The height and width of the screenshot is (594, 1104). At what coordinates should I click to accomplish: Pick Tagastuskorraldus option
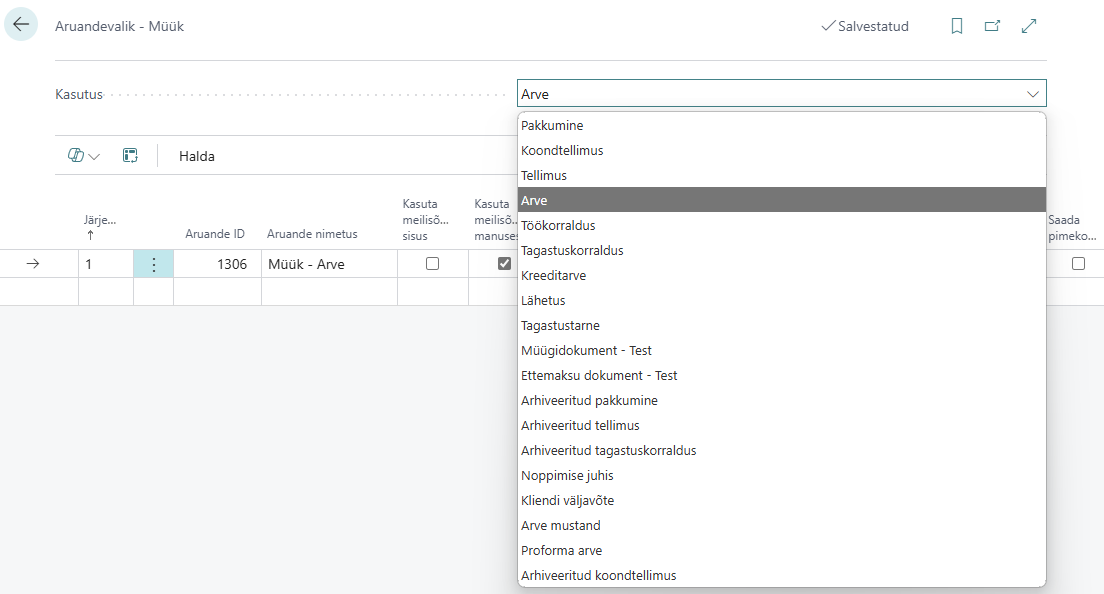[x=782, y=251]
